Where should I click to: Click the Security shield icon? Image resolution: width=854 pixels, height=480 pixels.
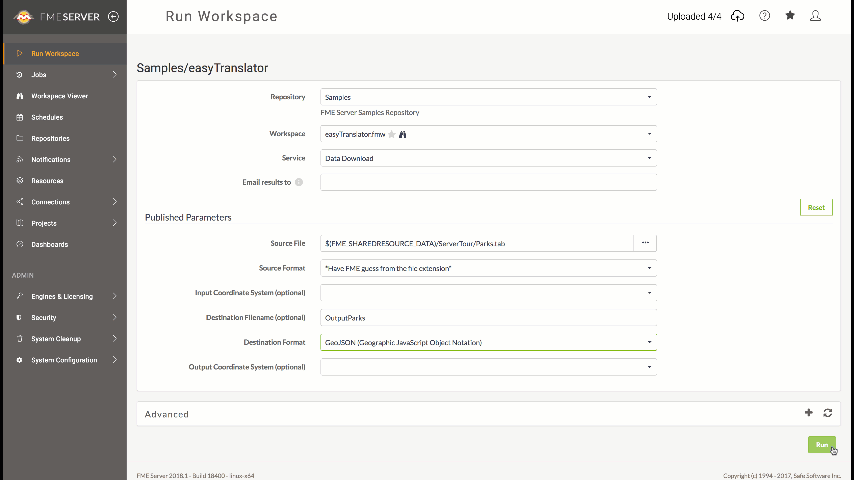[20, 317]
